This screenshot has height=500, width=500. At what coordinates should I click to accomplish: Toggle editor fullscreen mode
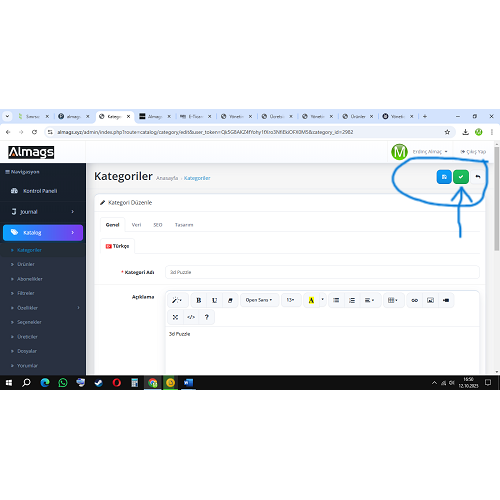coord(175,317)
